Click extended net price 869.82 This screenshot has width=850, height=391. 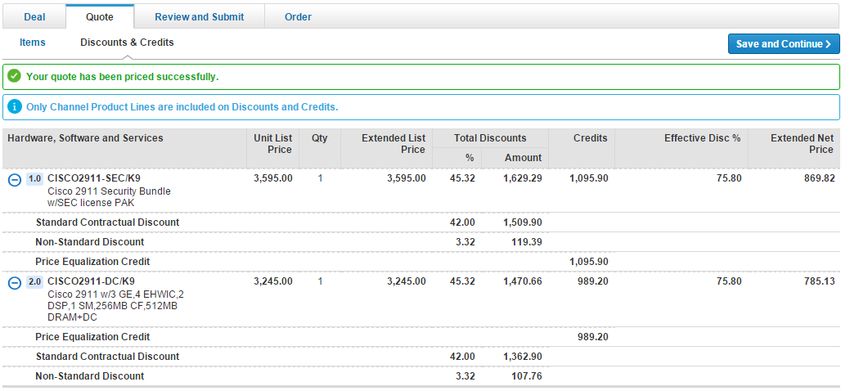coord(819,178)
